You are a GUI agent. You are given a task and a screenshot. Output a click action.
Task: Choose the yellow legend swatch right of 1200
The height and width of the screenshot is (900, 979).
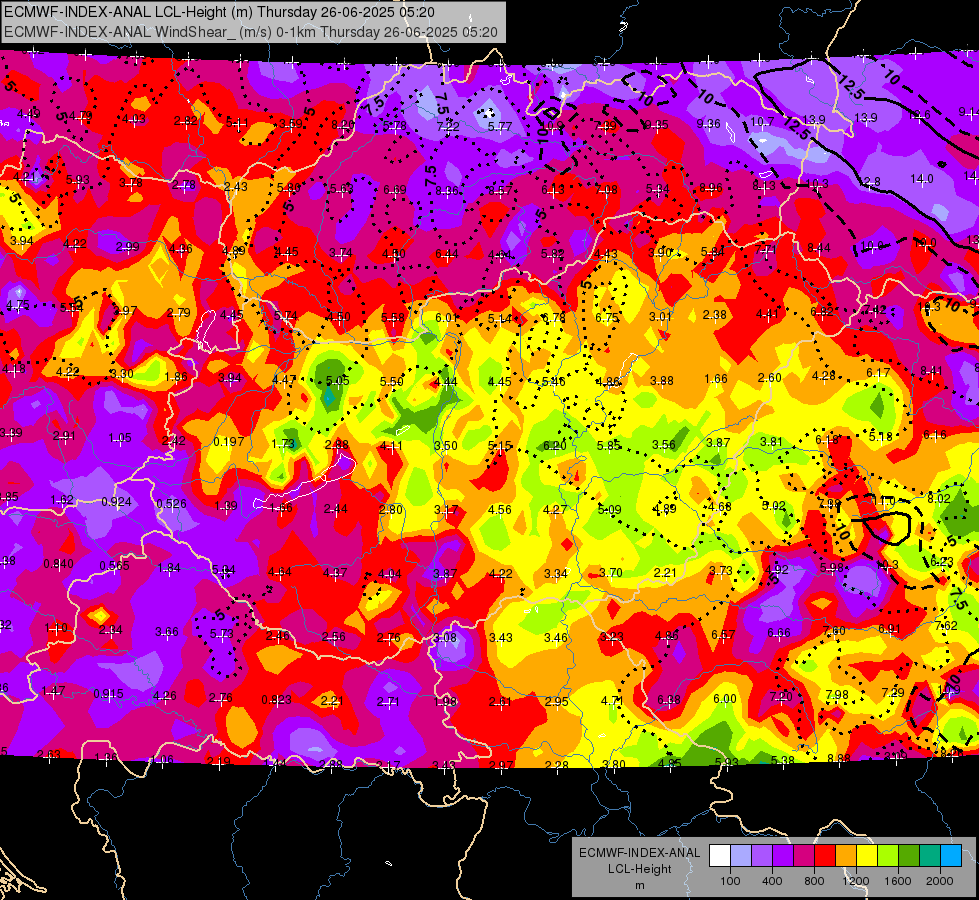tap(867, 856)
